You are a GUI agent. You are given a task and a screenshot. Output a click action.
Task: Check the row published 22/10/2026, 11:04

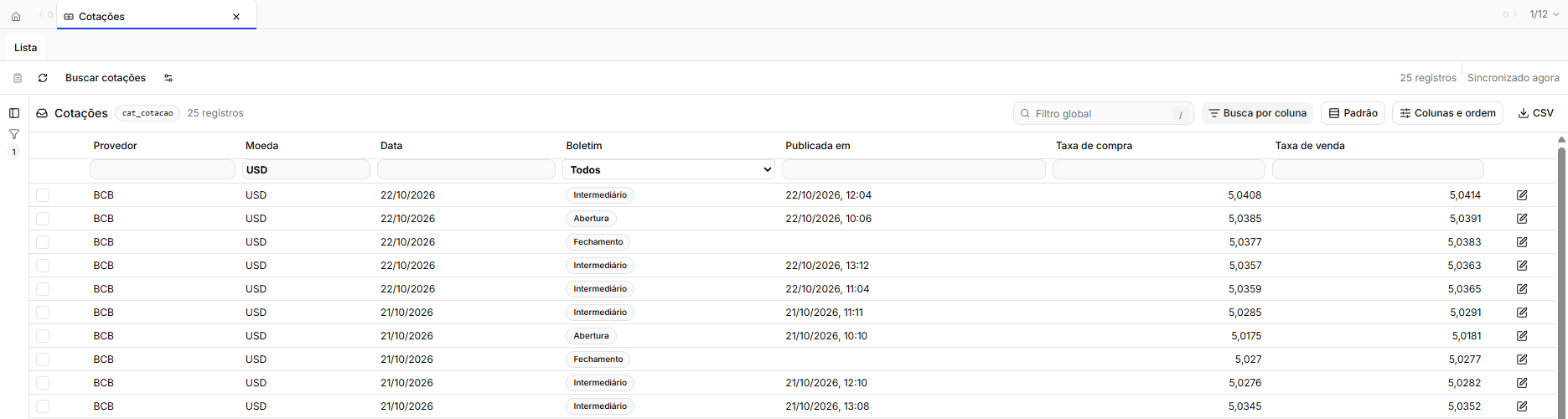(x=43, y=289)
